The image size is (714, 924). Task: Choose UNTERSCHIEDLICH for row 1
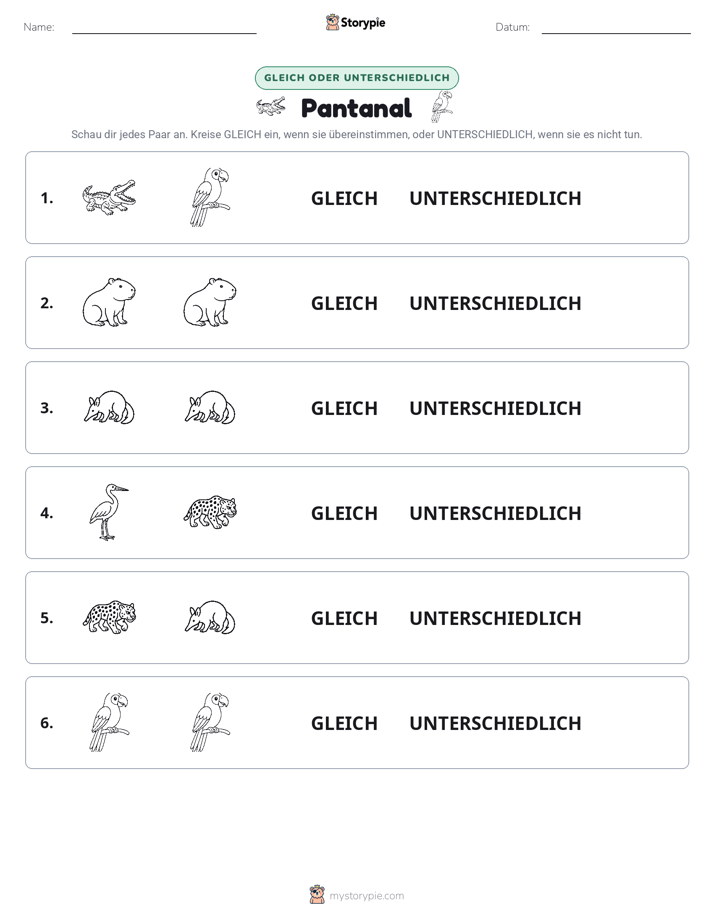click(x=495, y=198)
